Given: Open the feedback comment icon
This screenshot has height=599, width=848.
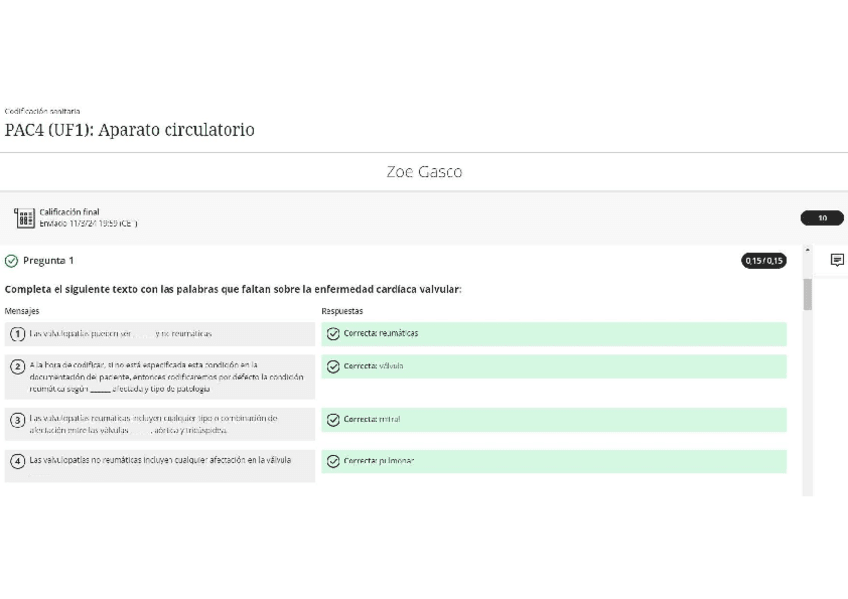Looking at the screenshot, I should pyautogui.click(x=837, y=260).
